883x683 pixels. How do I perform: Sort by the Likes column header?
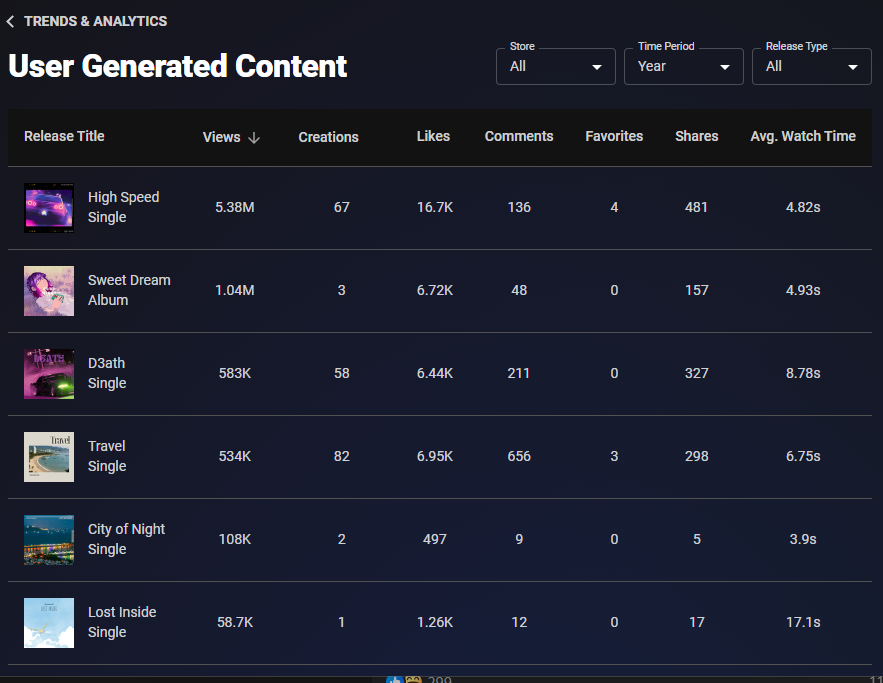(x=433, y=136)
